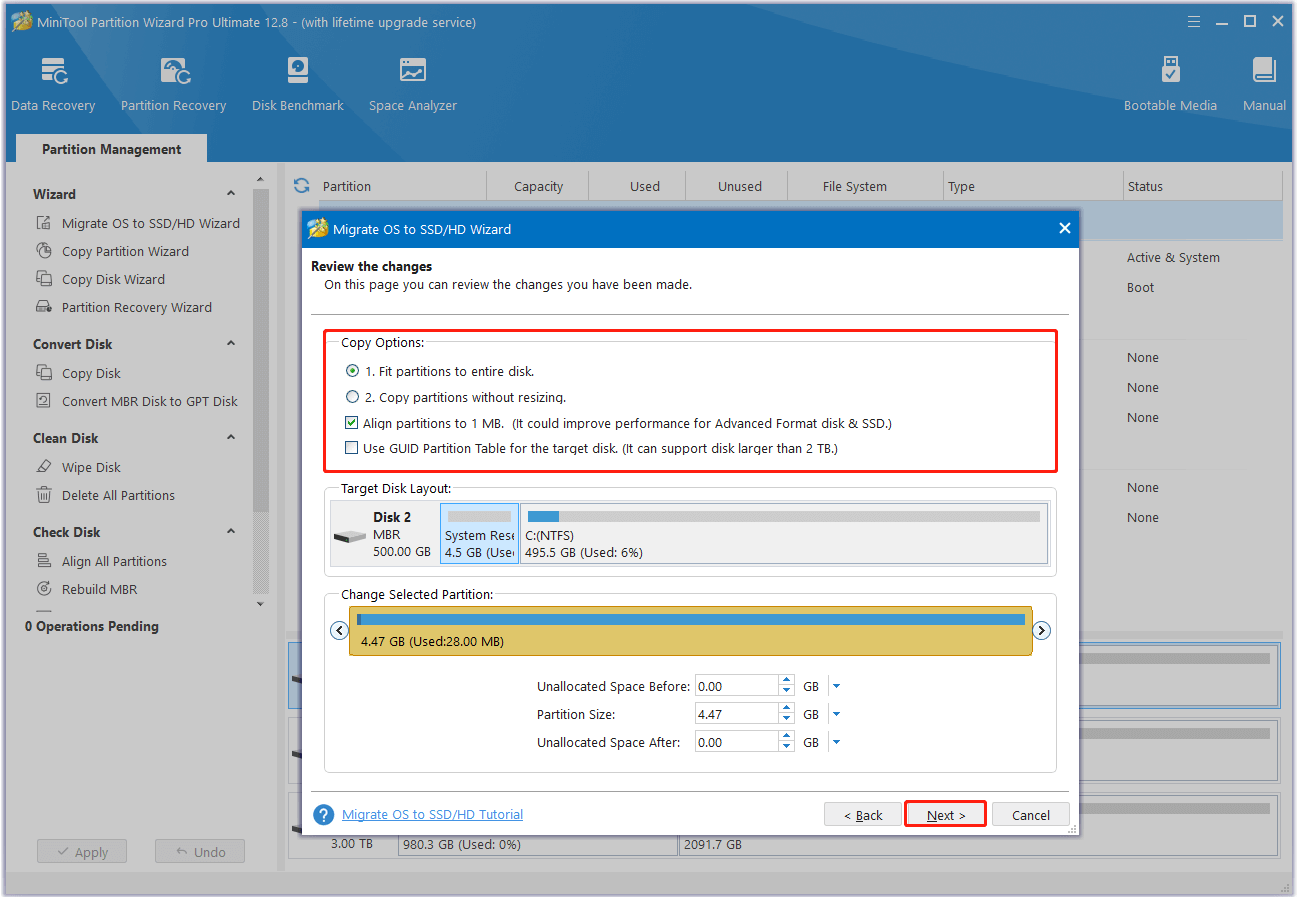Launch Partition Recovery from the toolbar
The height and width of the screenshot is (897, 1298).
pyautogui.click(x=173, y=85)
